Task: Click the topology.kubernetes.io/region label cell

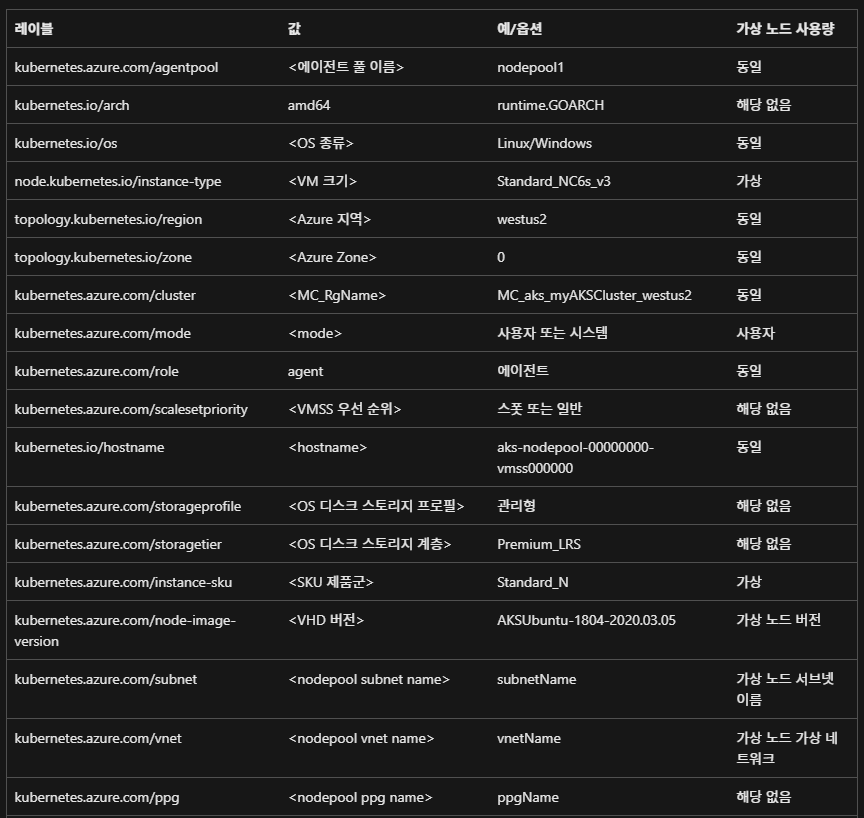Action: point(108,219)
